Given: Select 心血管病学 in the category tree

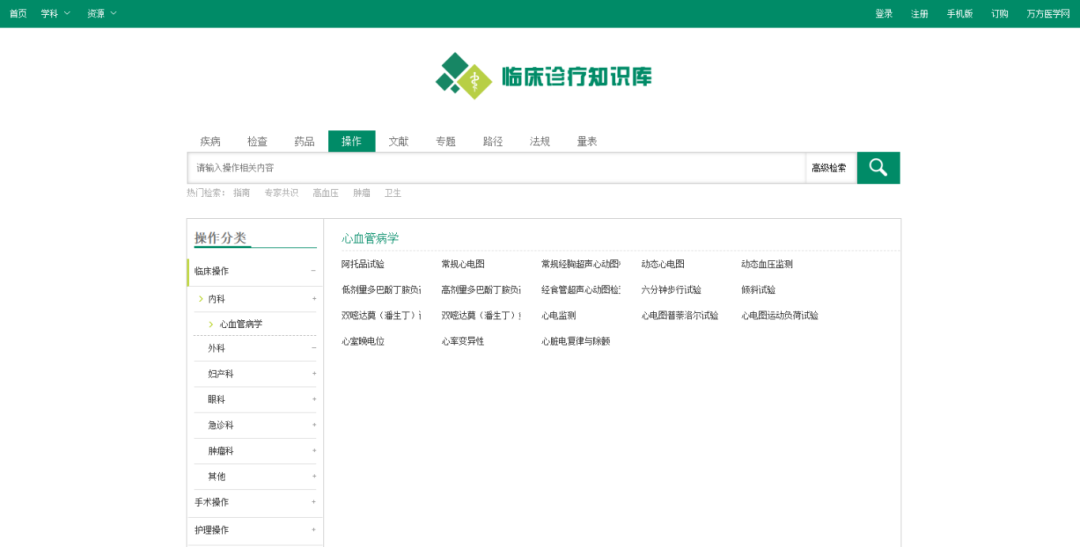Looking at the screenshot, I should pos(241,324).
